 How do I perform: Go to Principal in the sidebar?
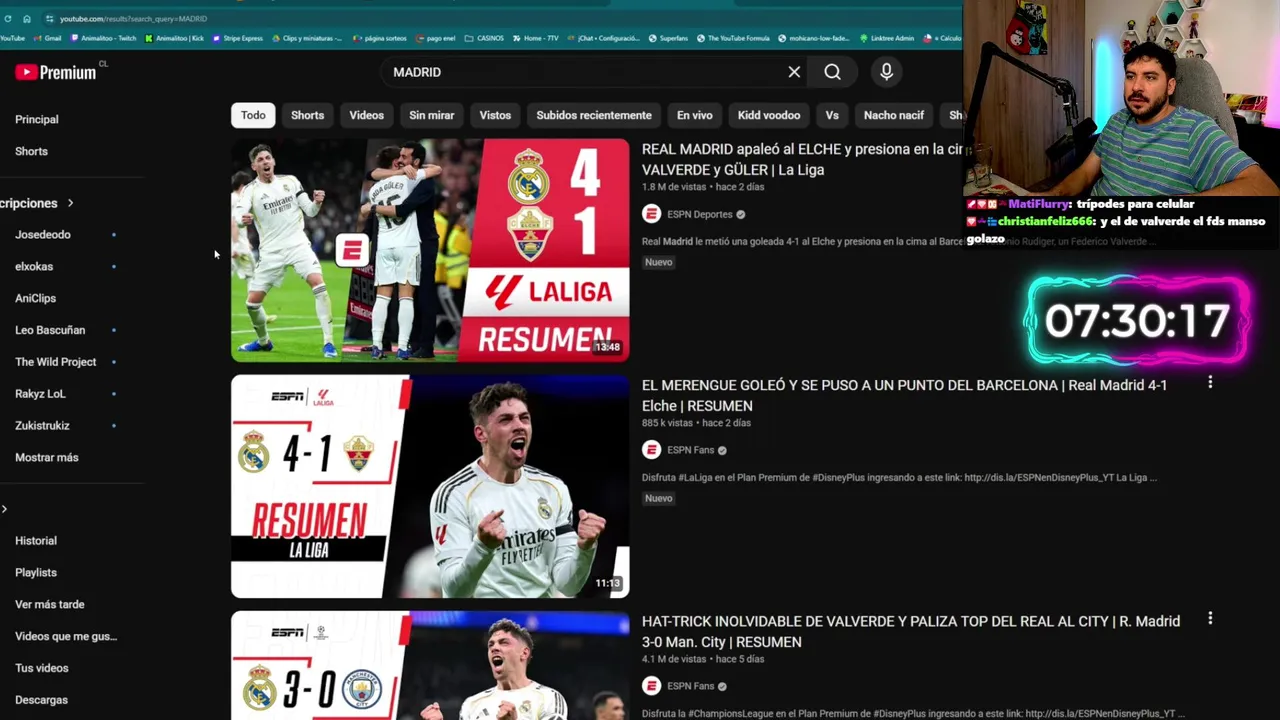(x=37, y=119)
